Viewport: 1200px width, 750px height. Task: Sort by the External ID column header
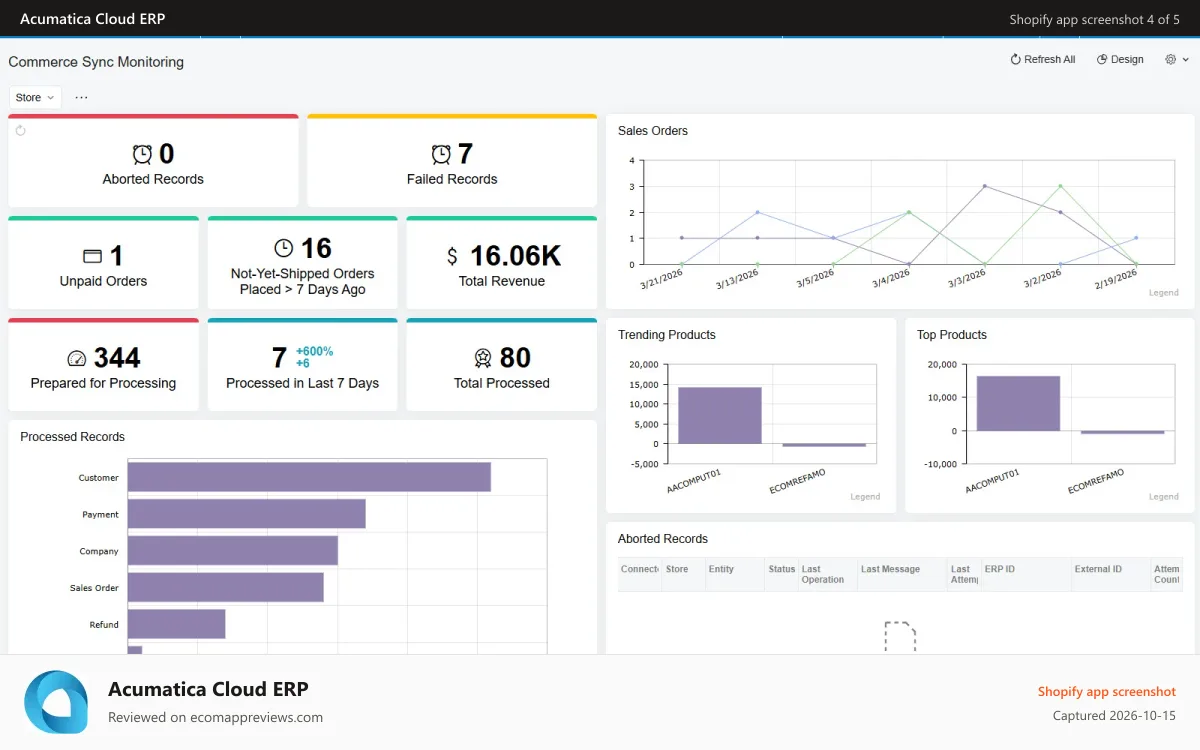click(1111, 574)
